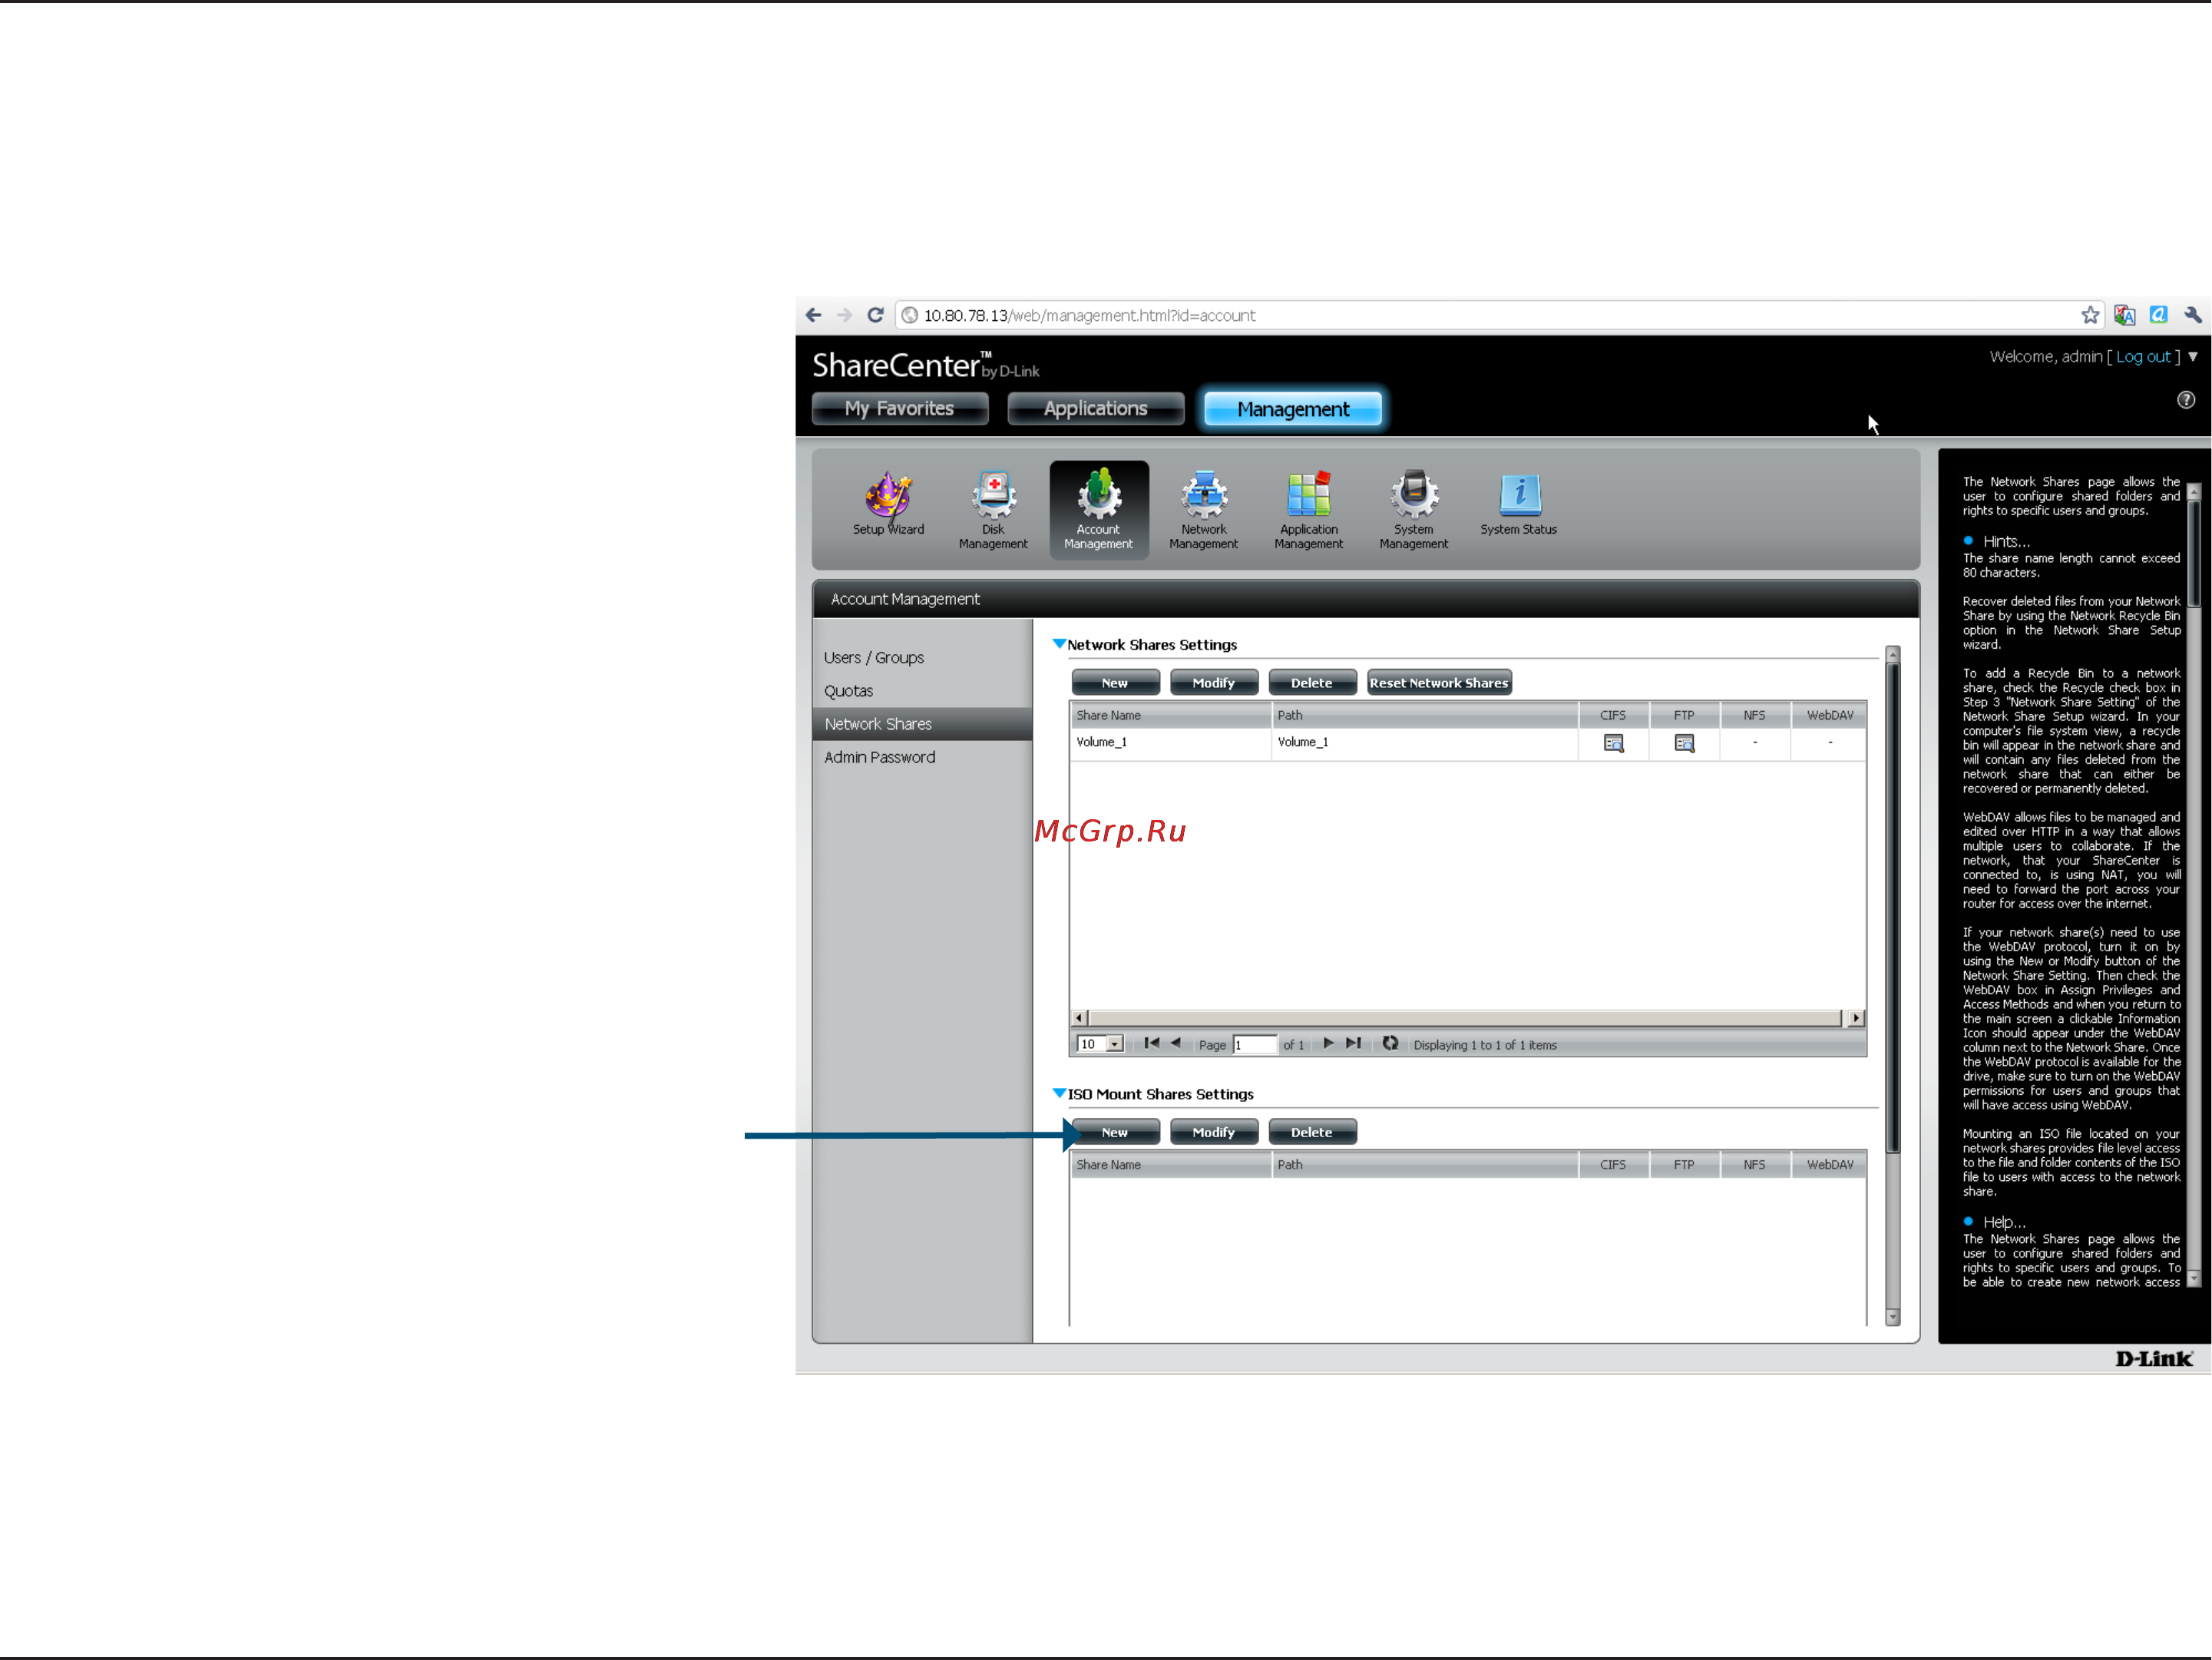This screenshot has height=1660, width=2212.
Task: Open the System Status icon
Action: [1518, 504]
